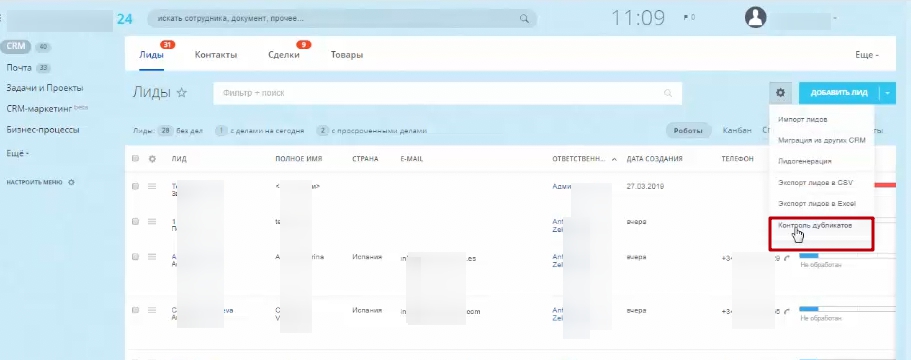911x360 pixels.
Task: Open the hamburger row menu for the first lead
Action: pos(152,186)
